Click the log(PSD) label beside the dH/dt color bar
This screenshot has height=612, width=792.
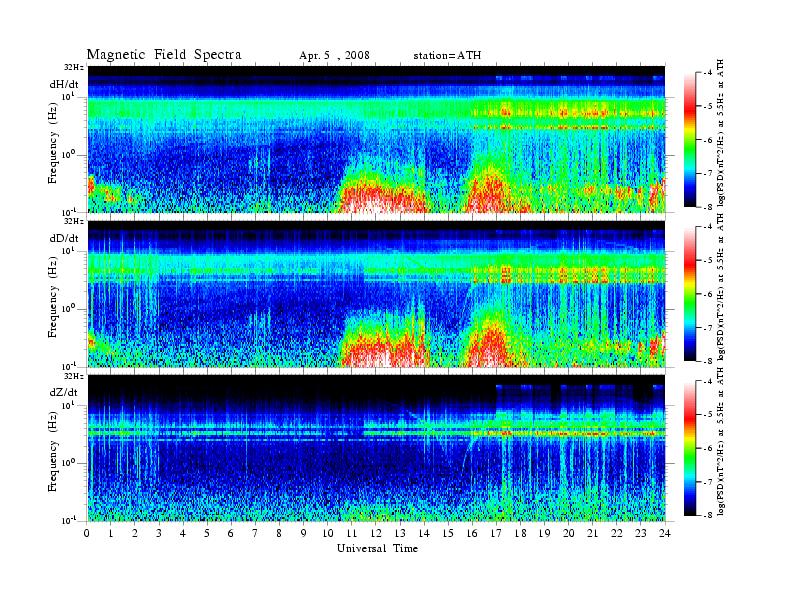(x=720, y=133)
